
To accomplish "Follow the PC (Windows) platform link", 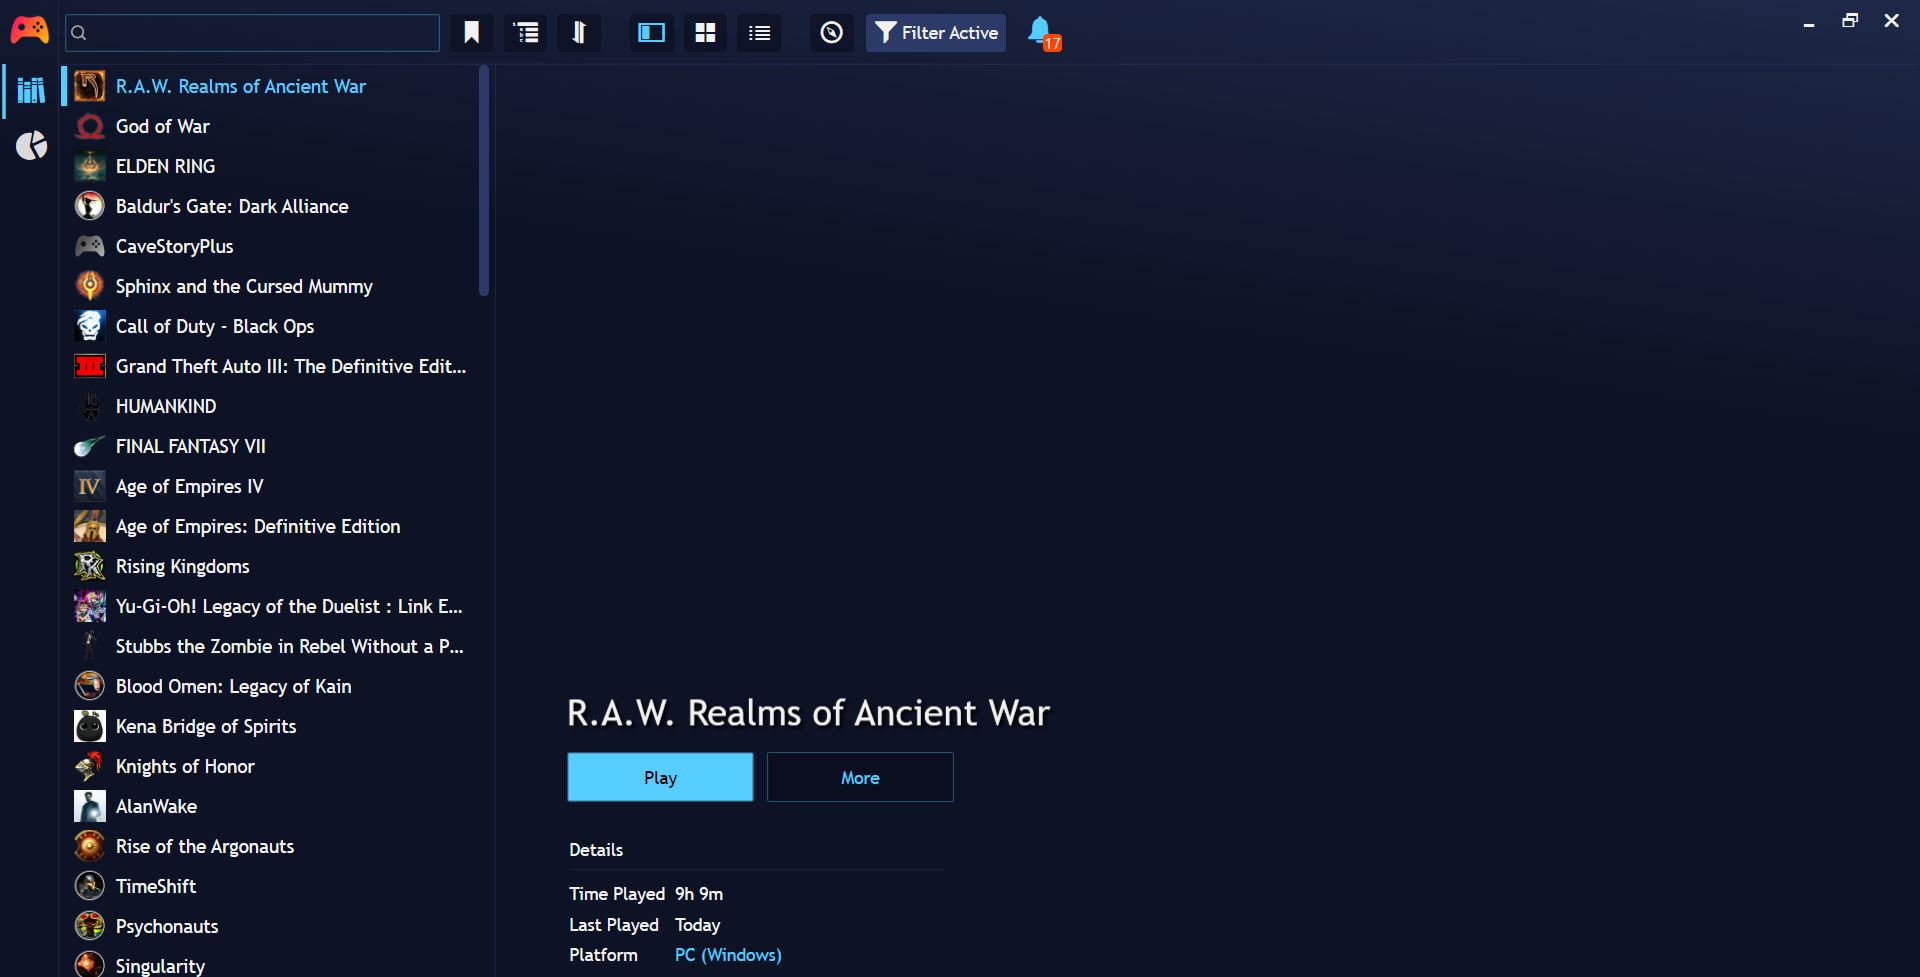I will 728,955.
